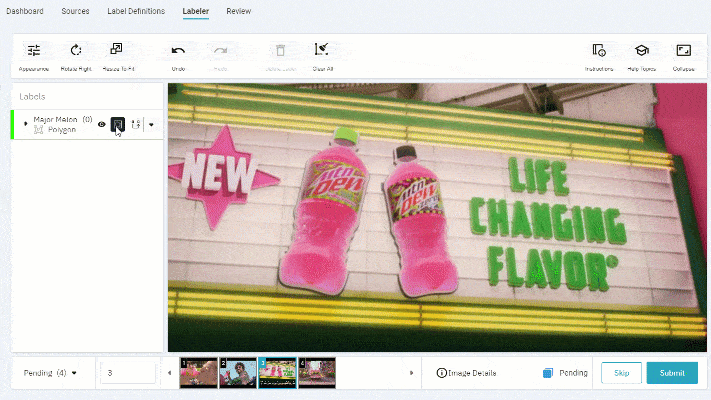Go to the Label Definitions tab
This screenshot has width=711, height=400.
136,11
